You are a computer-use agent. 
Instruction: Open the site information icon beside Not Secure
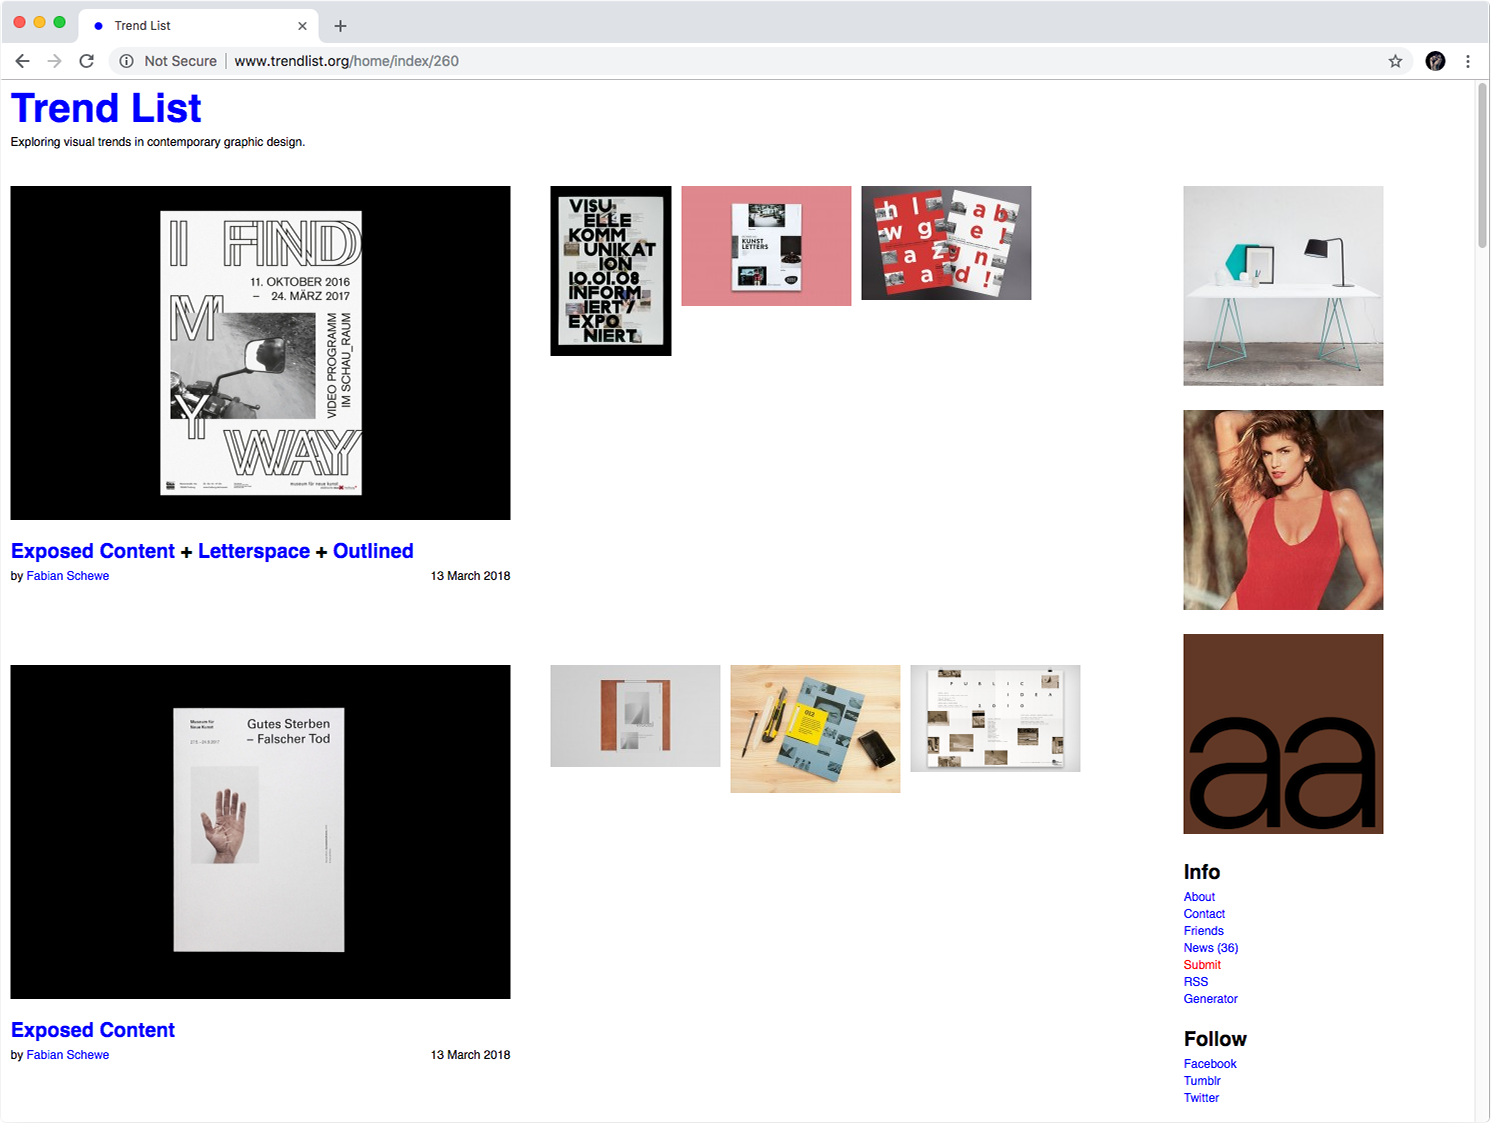point(127,61)
